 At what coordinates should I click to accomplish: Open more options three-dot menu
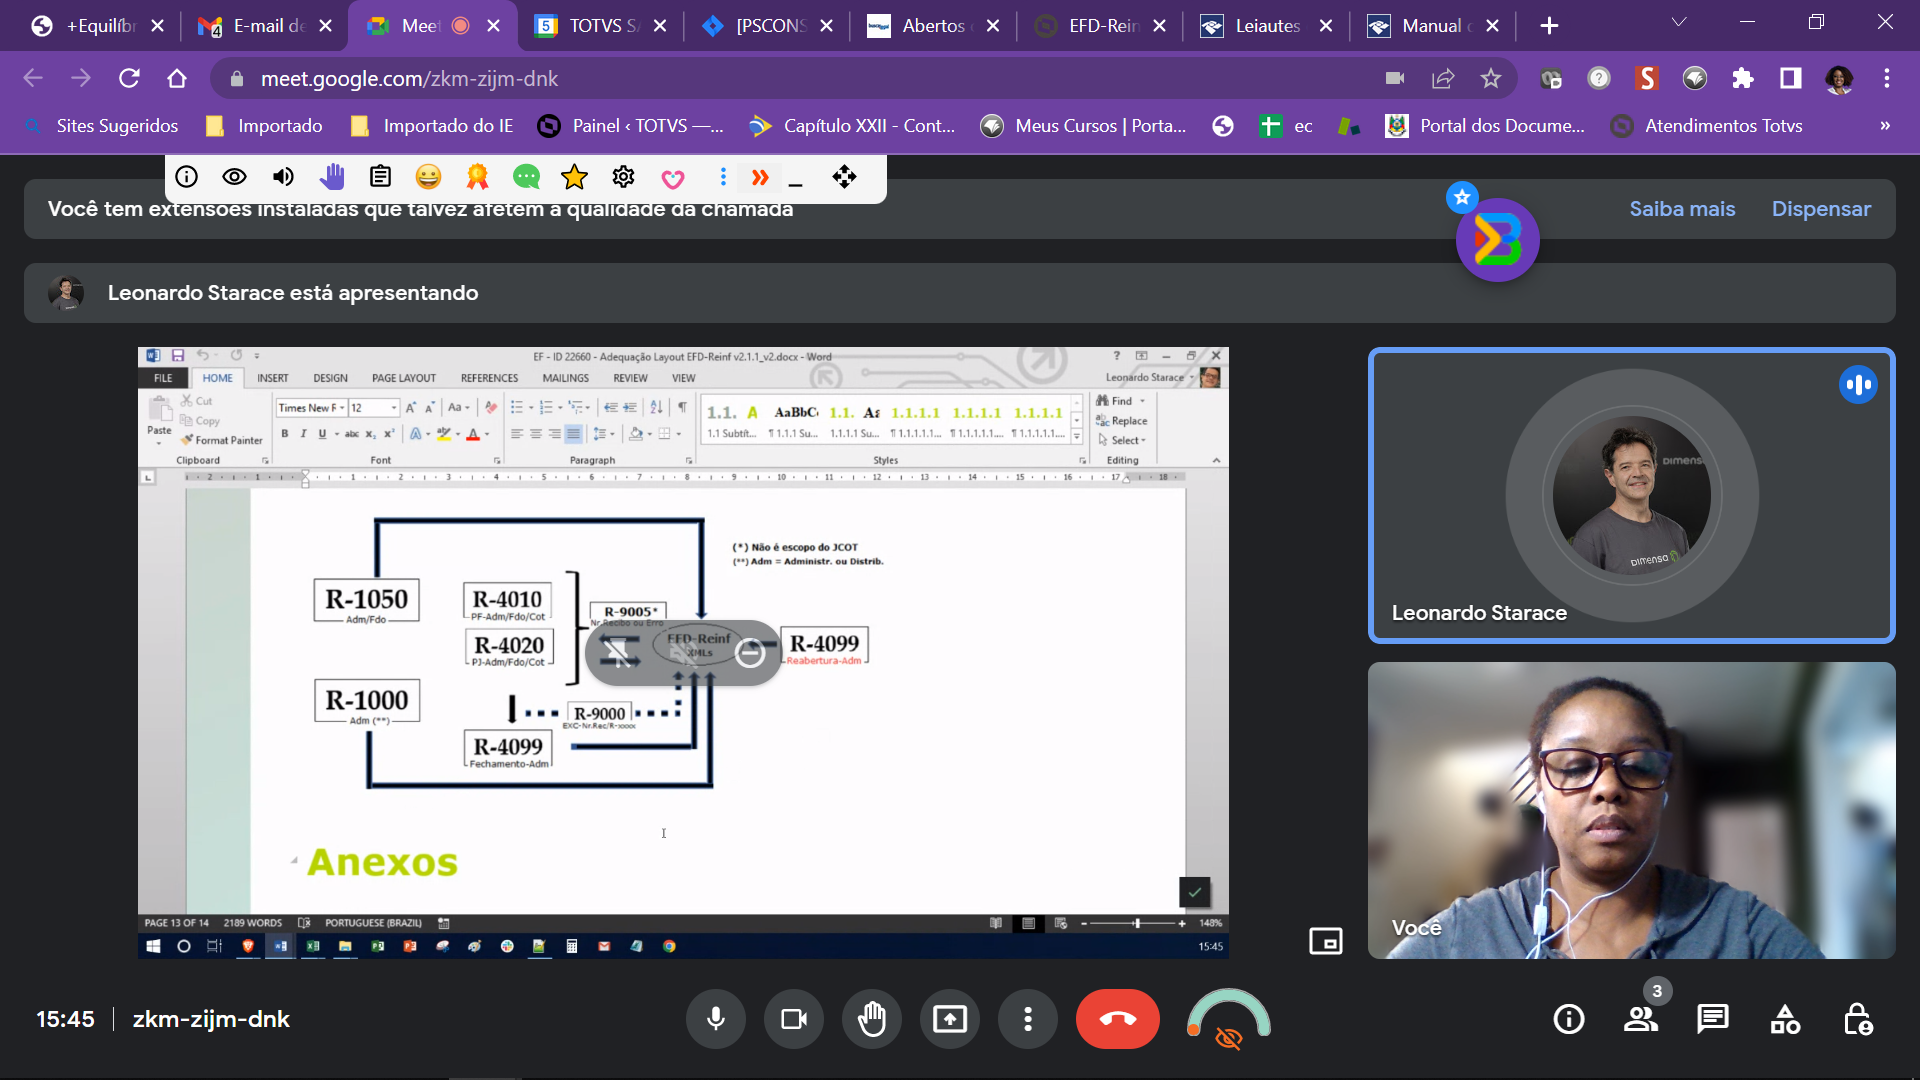pos(1027,1019)
